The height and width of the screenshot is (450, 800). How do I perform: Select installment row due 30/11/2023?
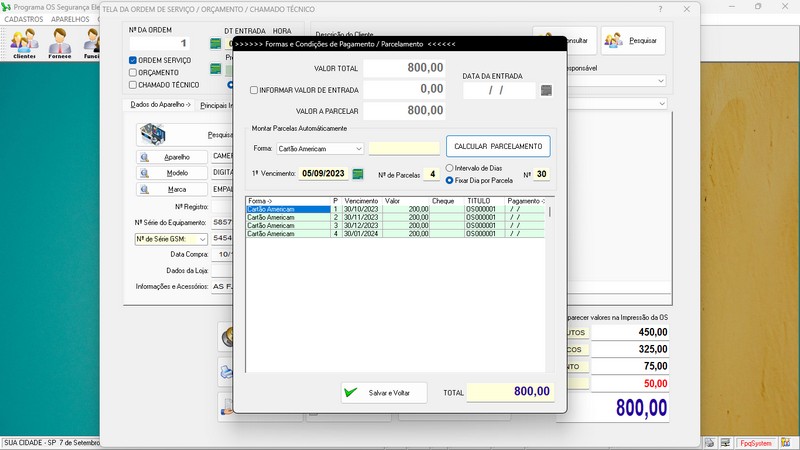395,217
